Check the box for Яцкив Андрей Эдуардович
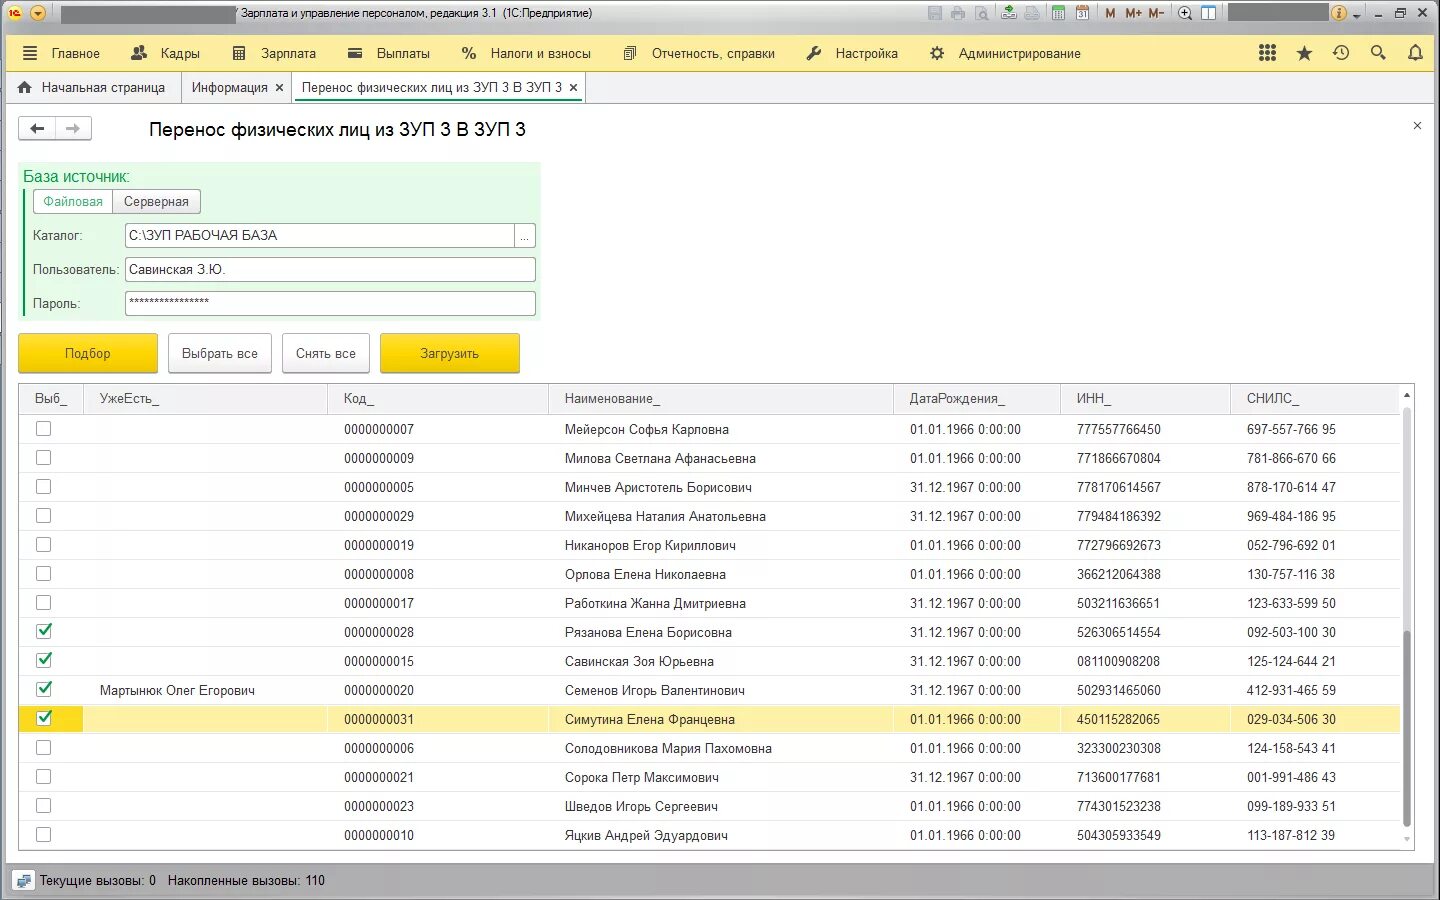 point(43,834)
